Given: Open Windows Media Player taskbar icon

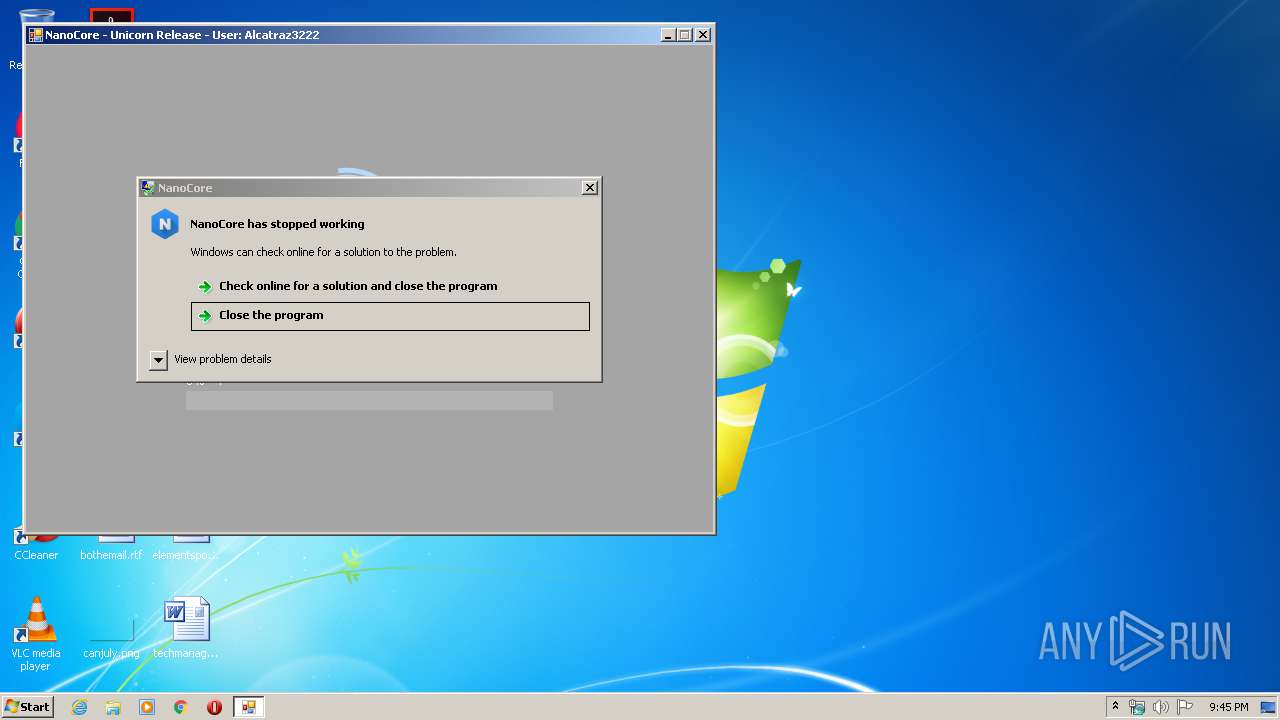Looking at the screenshot, I should [x=147, y=707].
